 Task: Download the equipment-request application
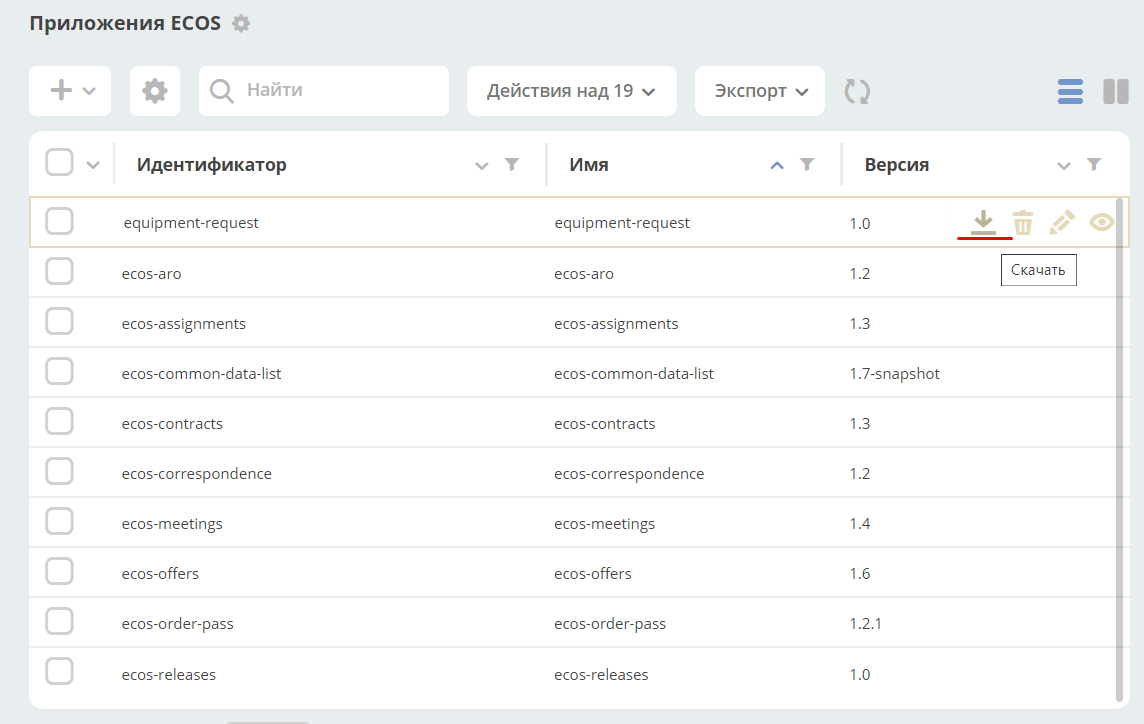(983, 223)
